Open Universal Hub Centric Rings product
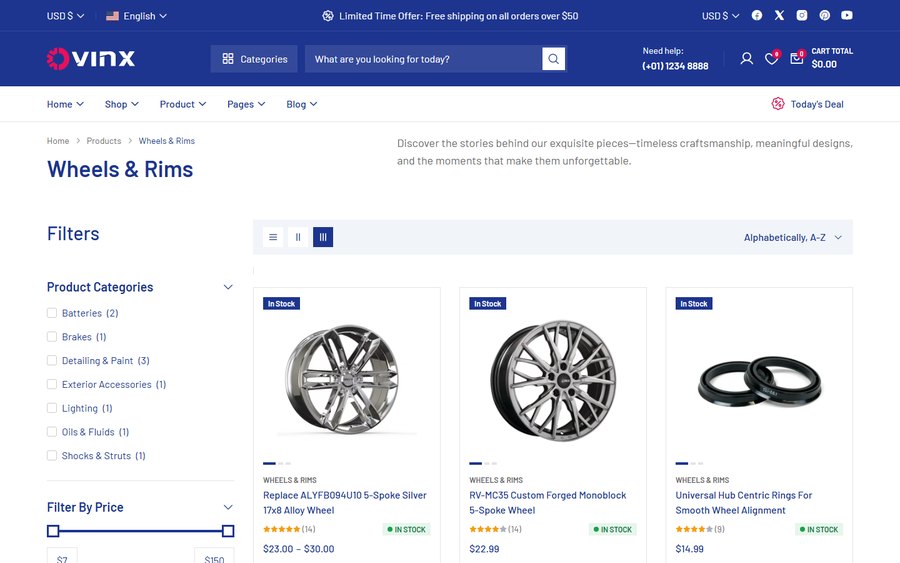The height and width of the screenshot is (563, 900). coord(744,503)
